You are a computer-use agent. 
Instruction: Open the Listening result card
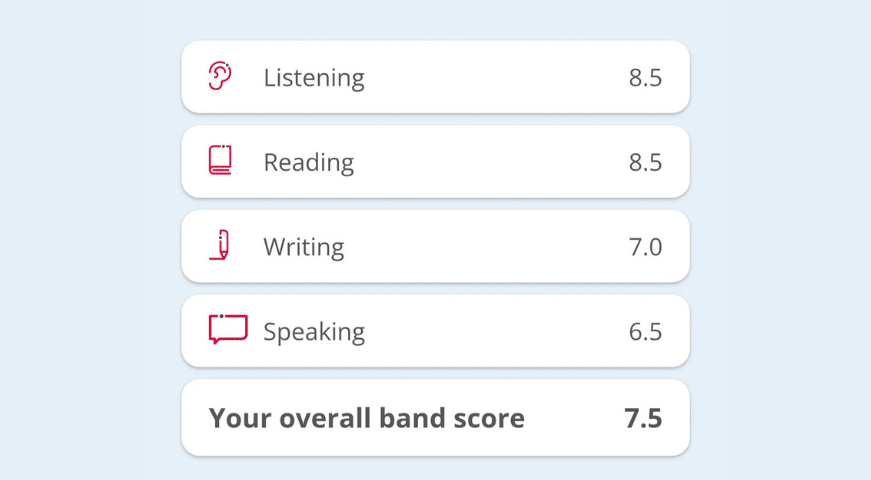(x=480, y=78)
